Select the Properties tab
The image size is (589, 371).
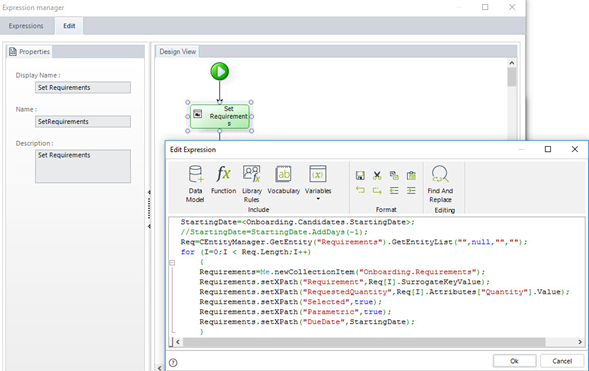tap(30, 51)
